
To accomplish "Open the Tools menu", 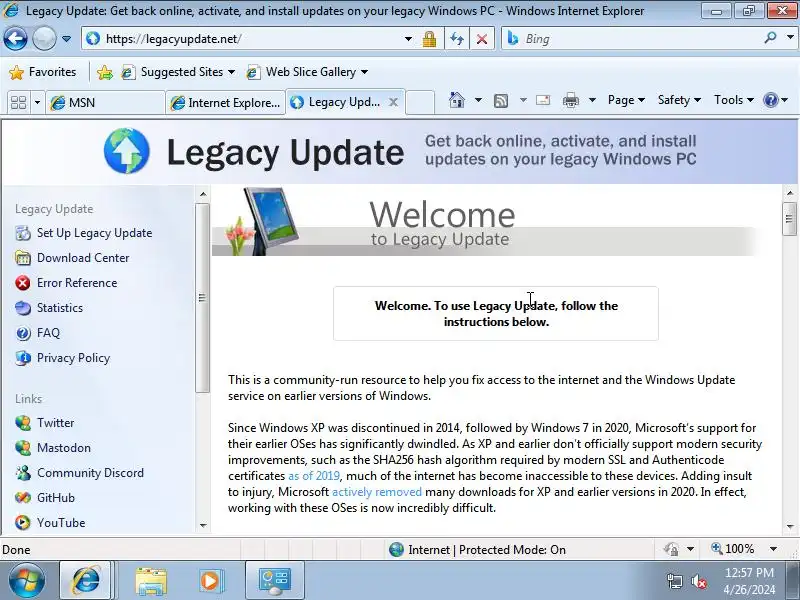I will coord(734,100).
